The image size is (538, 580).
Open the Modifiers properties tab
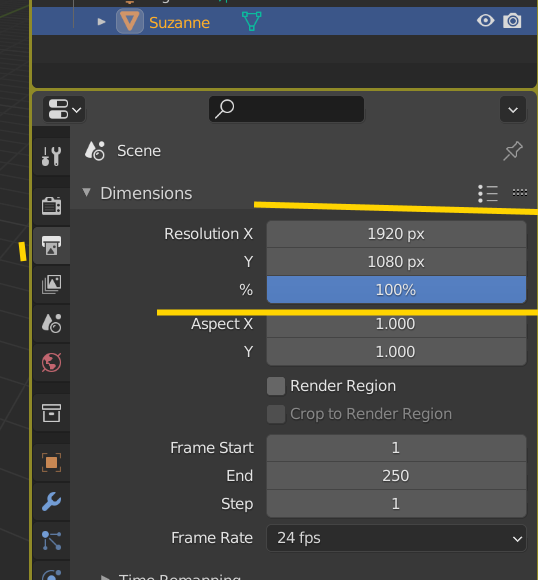point(51,501)
